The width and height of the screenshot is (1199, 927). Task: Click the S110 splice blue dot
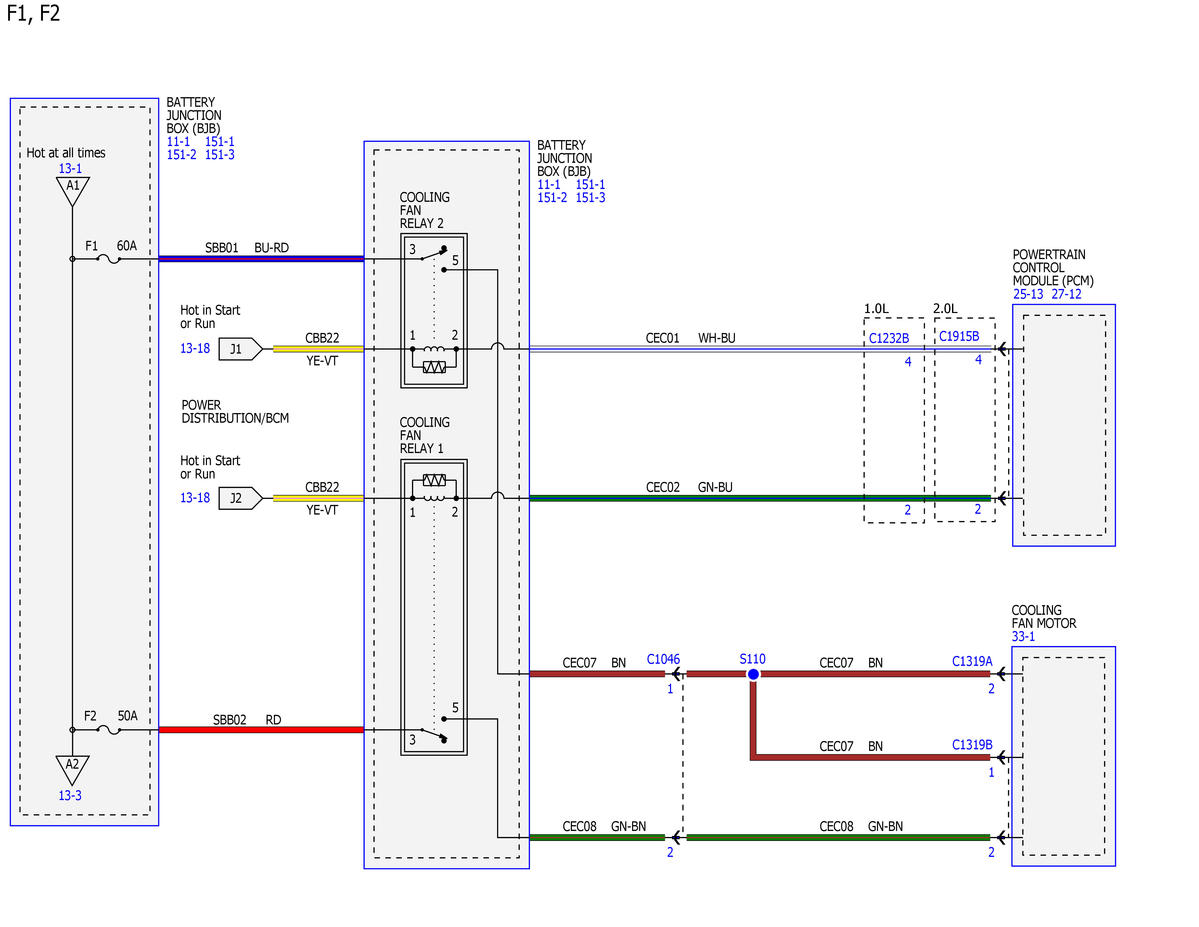click(x=753, y=674)
